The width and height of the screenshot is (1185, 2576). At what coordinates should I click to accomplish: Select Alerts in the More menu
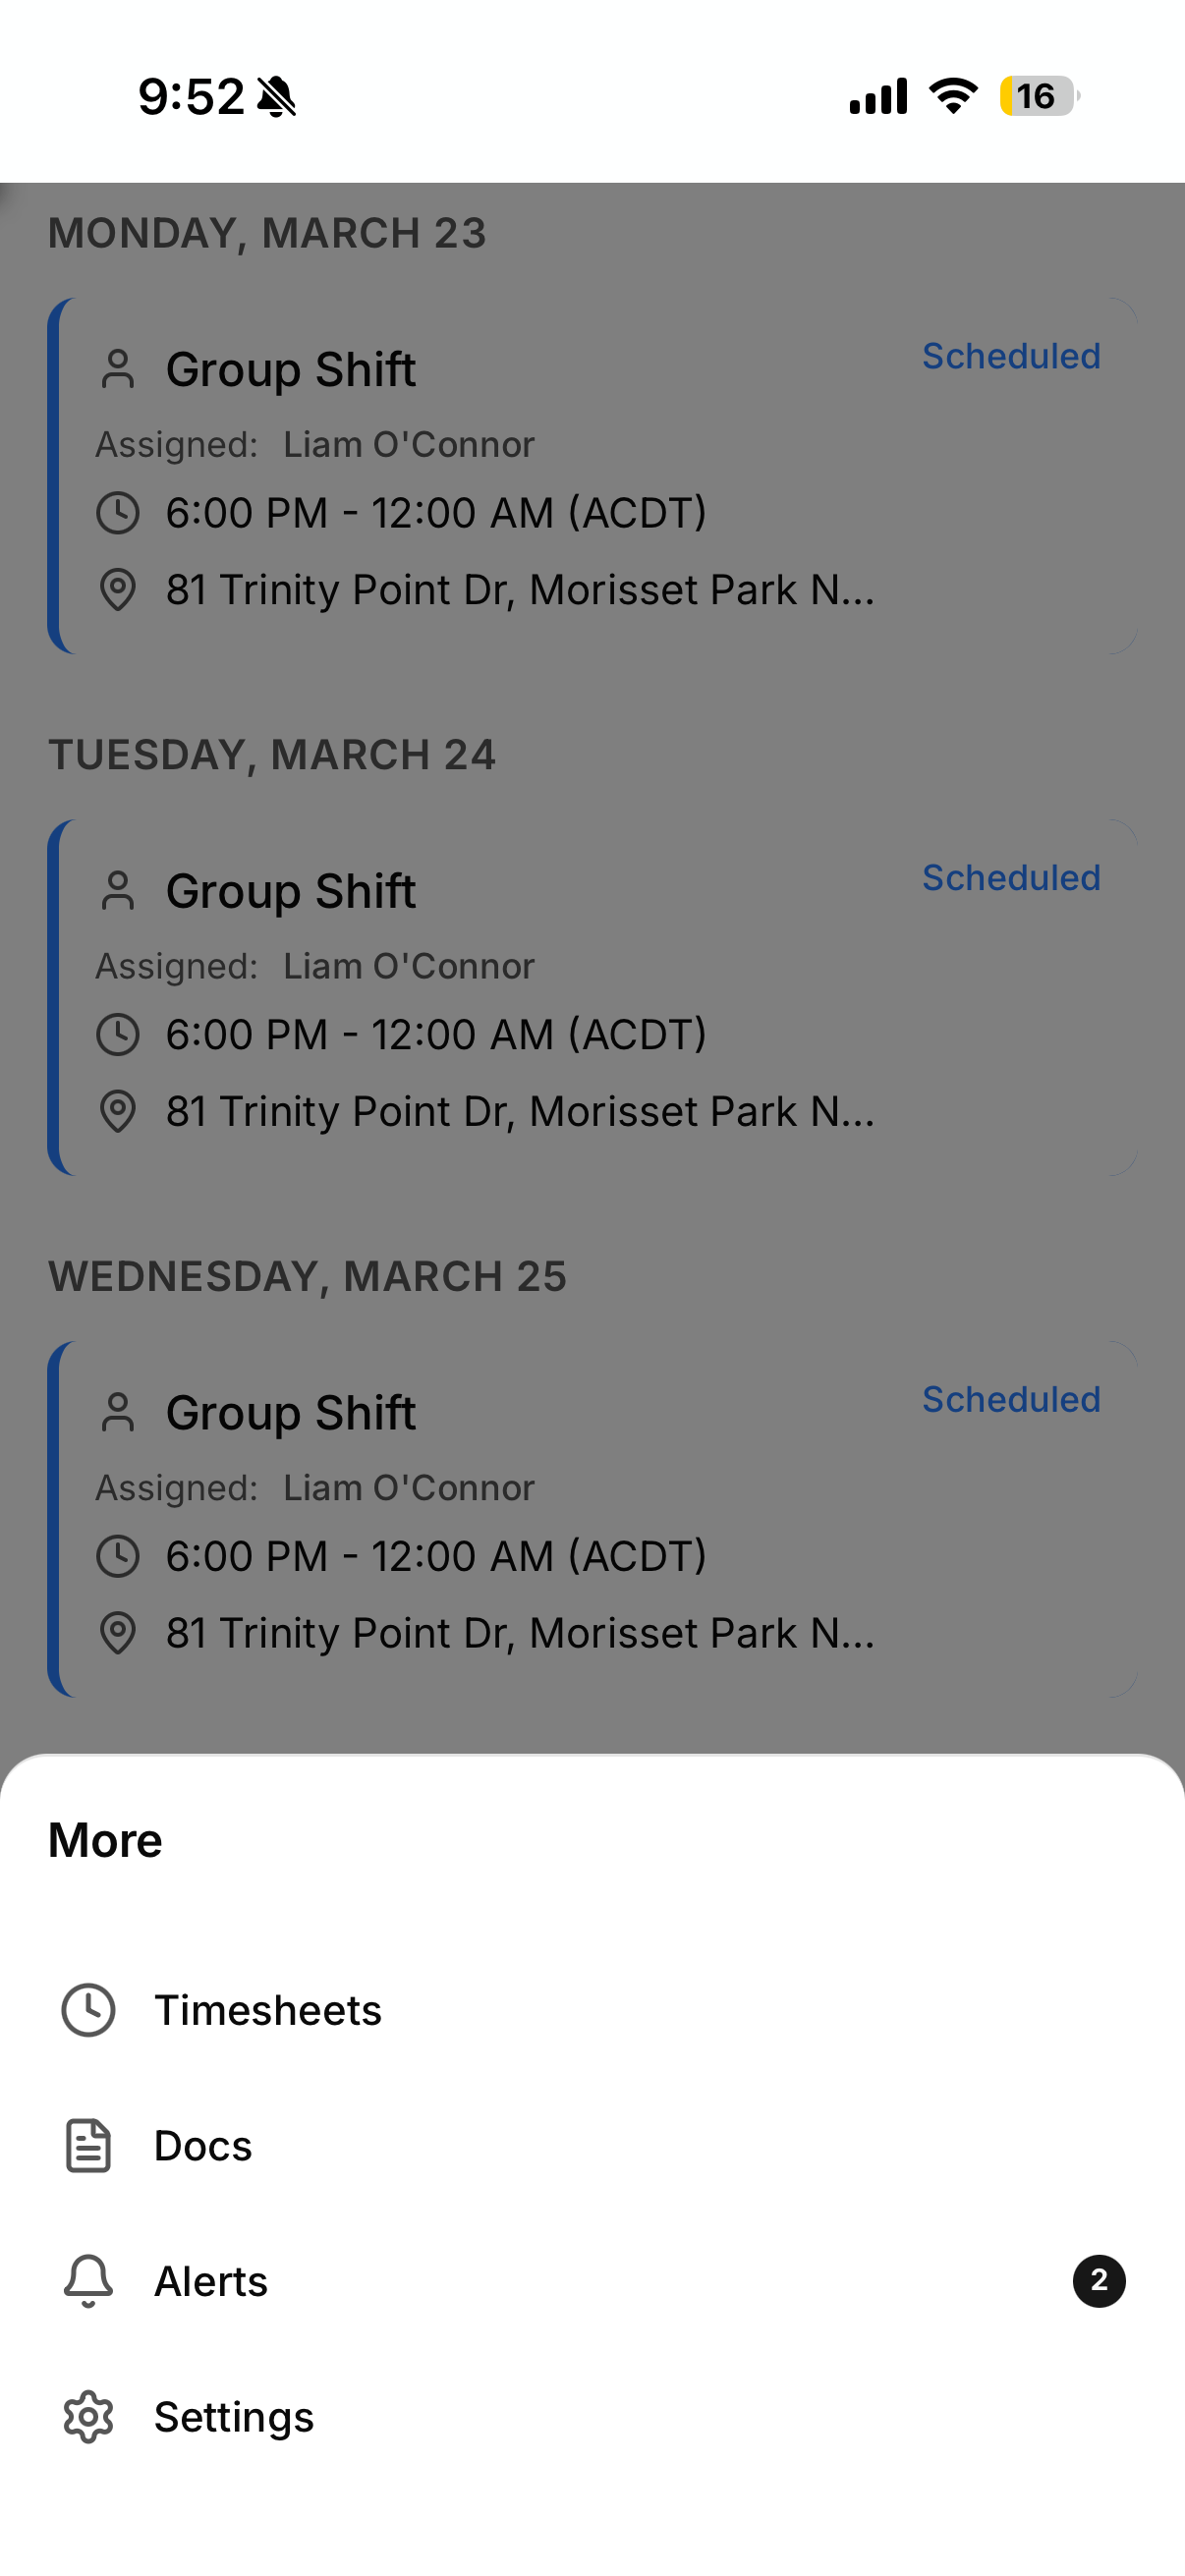coord(211,2281)
